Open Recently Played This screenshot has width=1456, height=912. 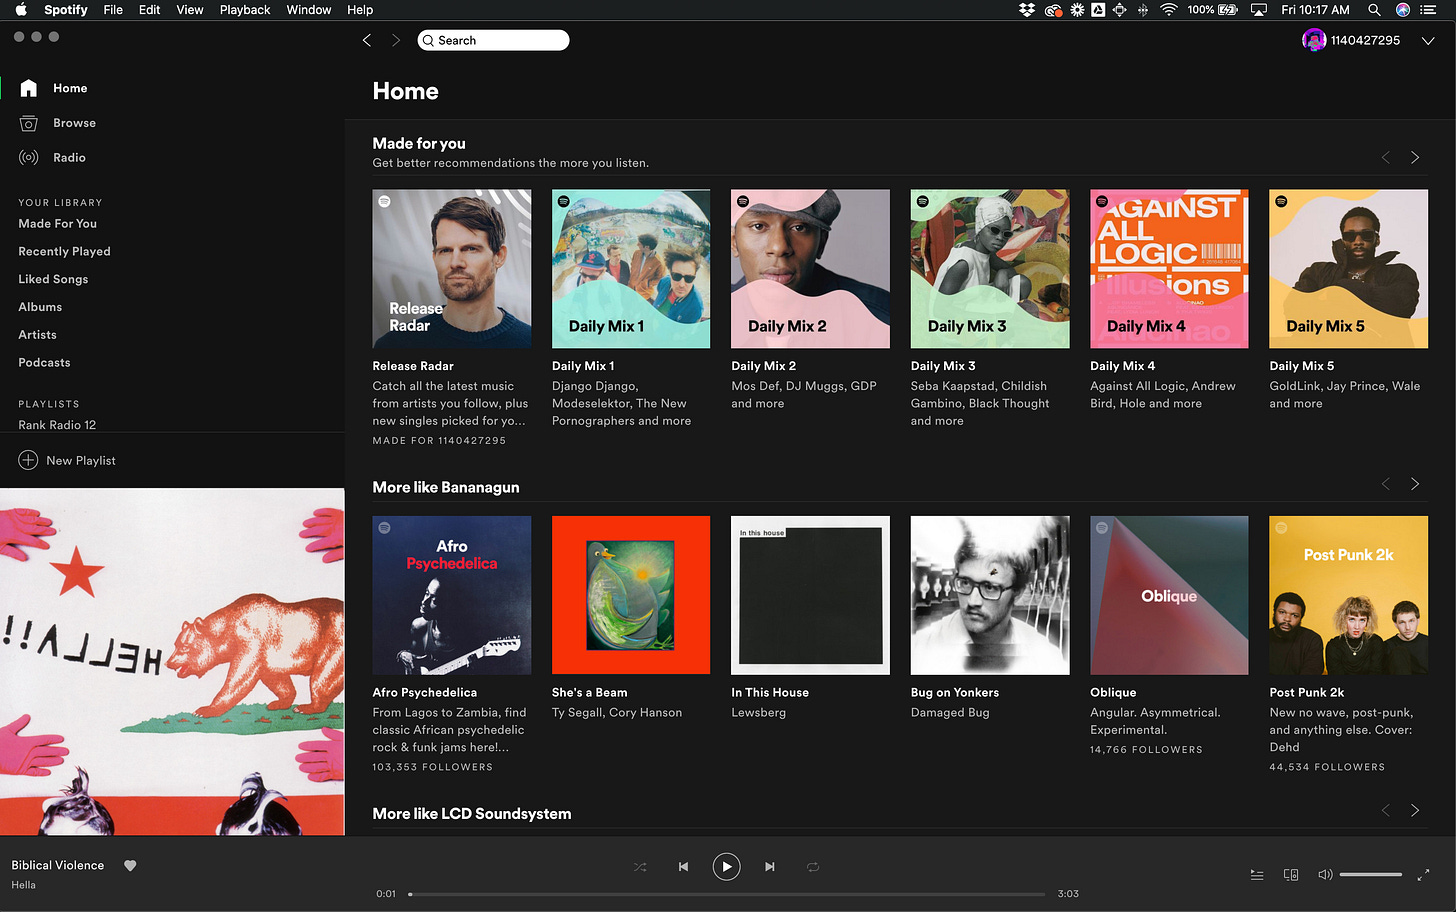[x=64, y=252]
